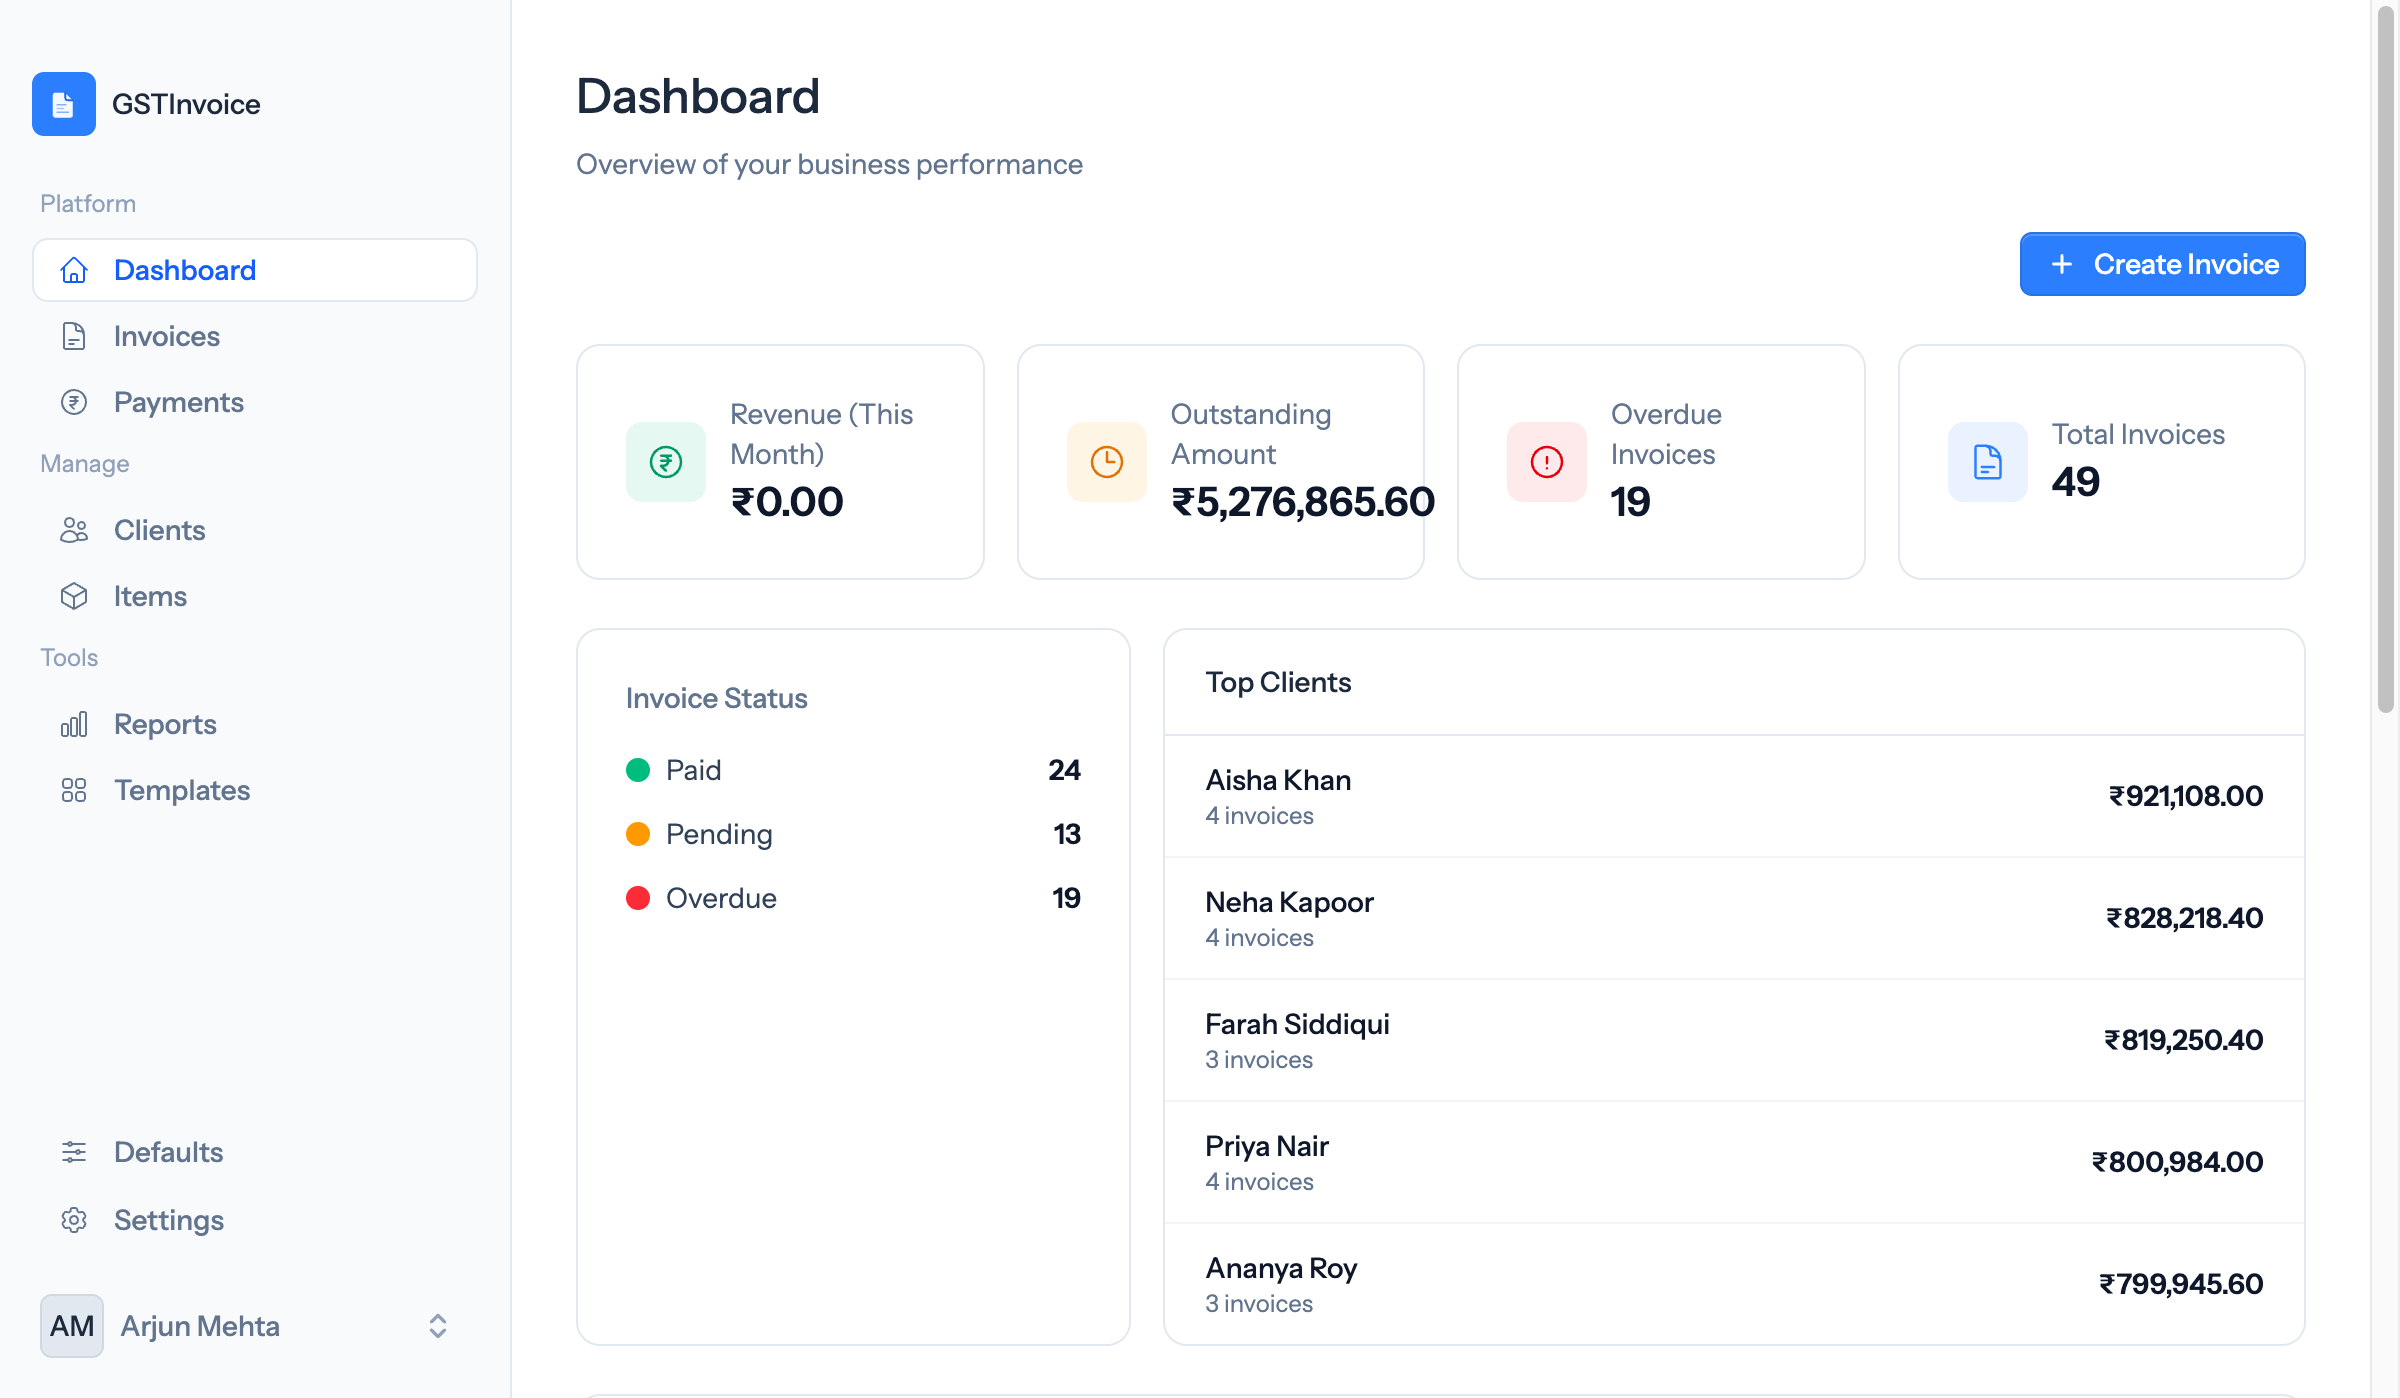2400x1398 pixels.
Task: Go to the Payments page
Action: 255,402
